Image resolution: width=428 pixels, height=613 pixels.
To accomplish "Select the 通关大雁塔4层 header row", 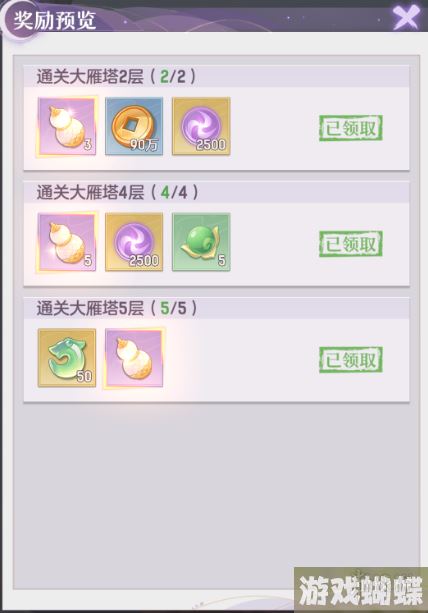I will click(x=217, y=192).
